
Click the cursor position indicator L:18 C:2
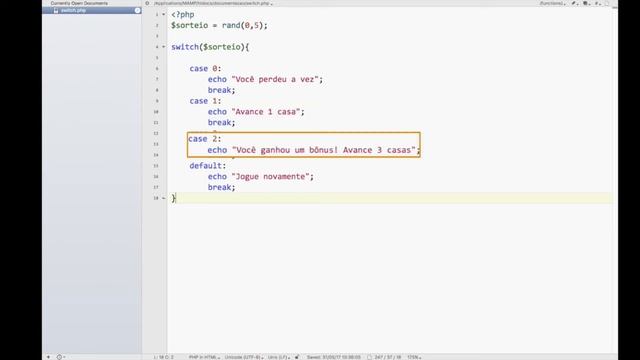164,357
